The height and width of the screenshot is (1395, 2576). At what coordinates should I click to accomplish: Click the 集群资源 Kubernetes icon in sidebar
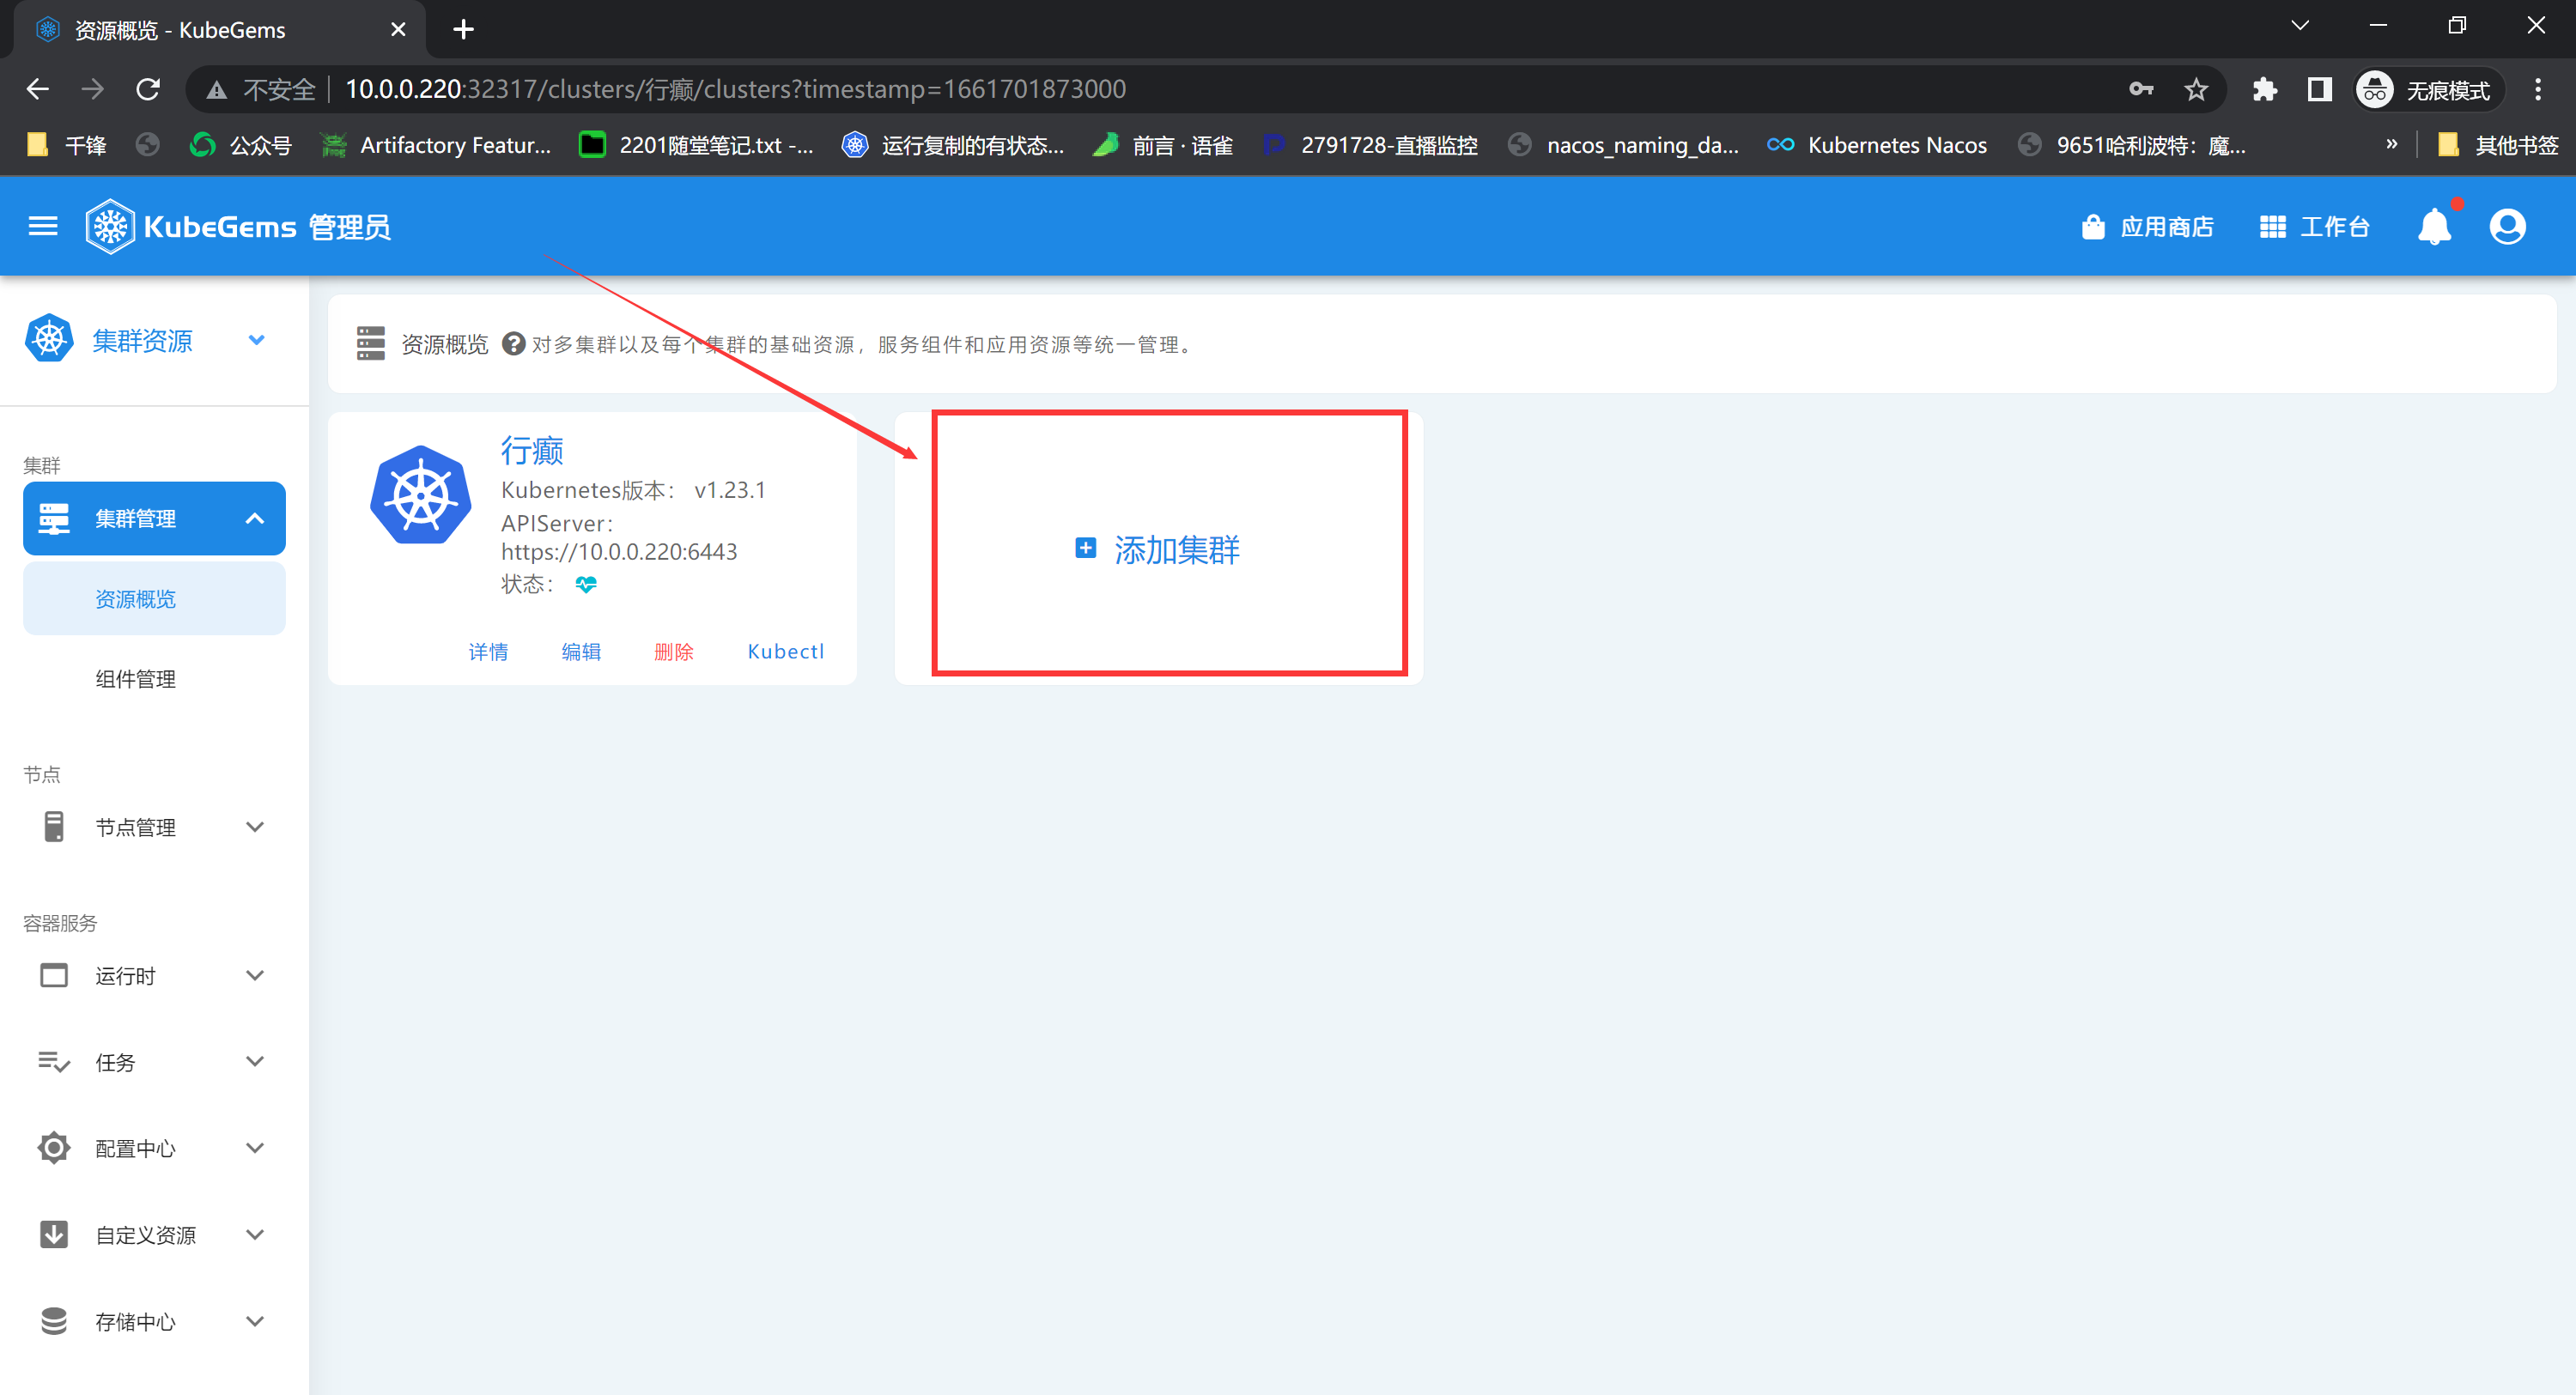pyautogui.click(x=49, y=339)
